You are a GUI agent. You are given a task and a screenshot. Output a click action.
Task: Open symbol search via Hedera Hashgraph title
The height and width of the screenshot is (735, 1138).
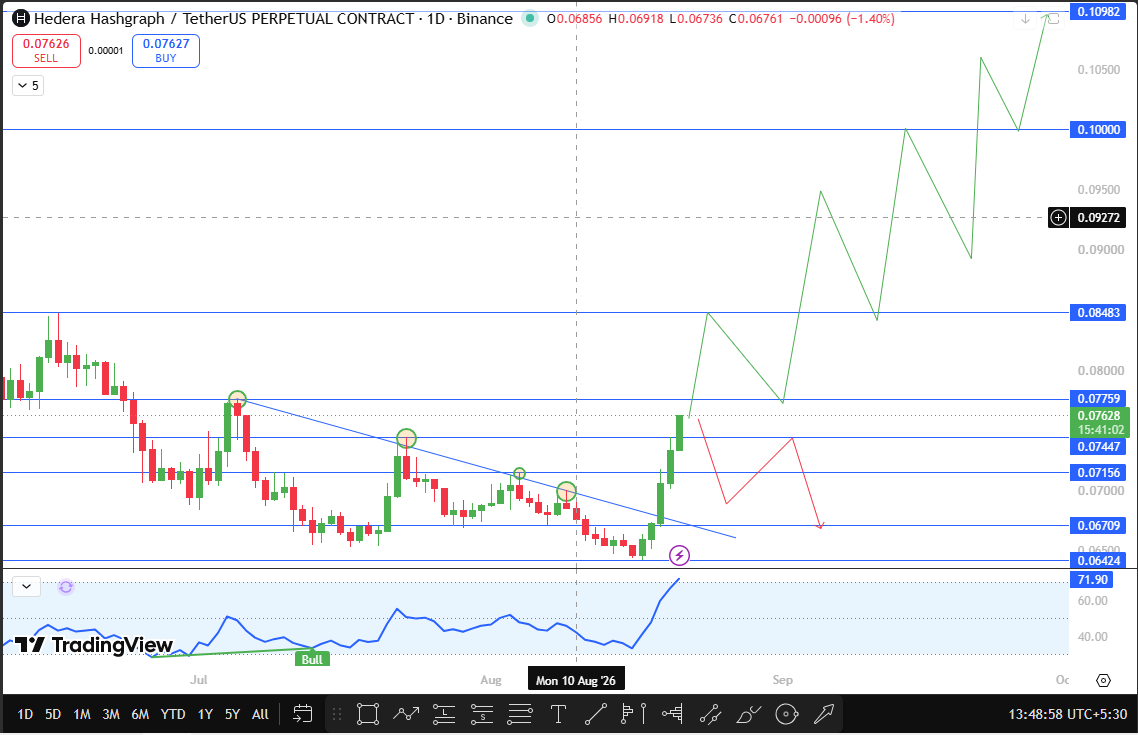(x=273, y=19)
